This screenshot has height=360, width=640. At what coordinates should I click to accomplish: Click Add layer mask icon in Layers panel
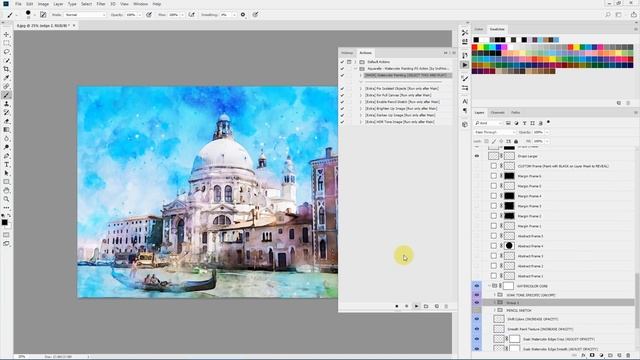pos(592,356)
